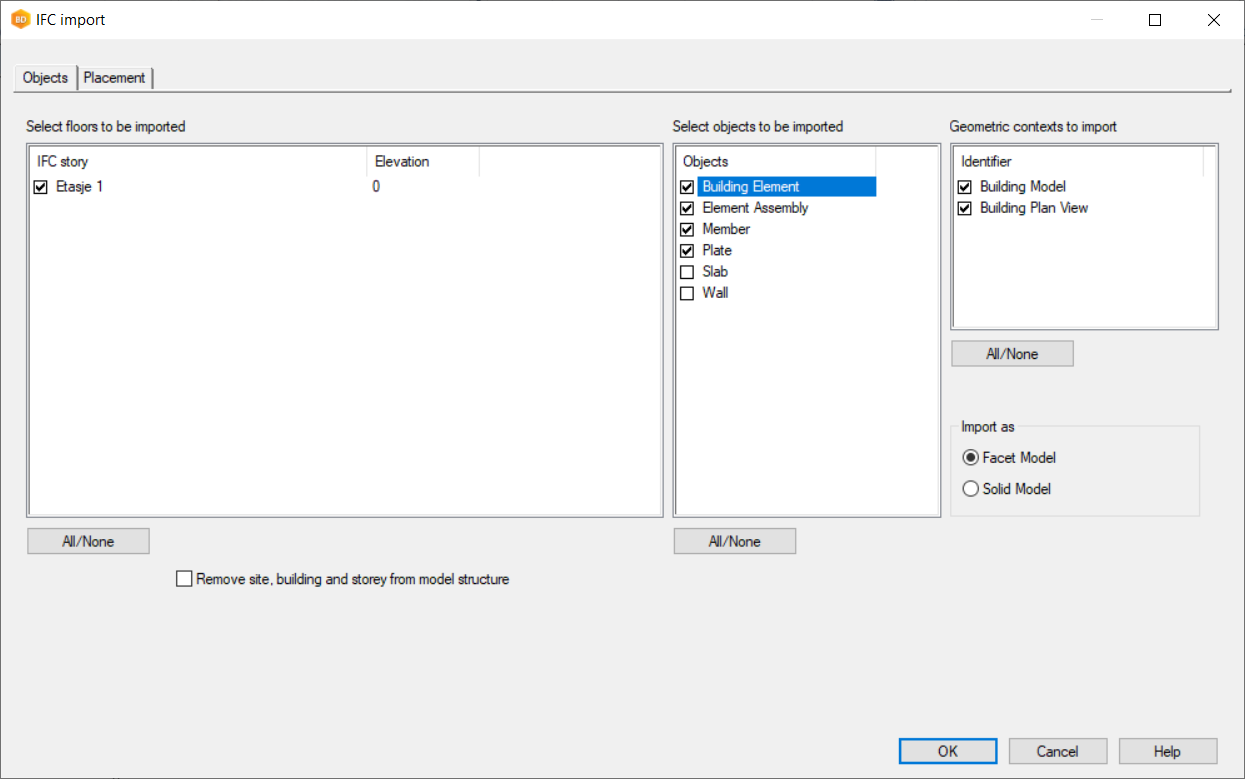Uncheck the Etasje 1 floor checkbox
This screenshot has width=1245, height=779.
point(41,187)
